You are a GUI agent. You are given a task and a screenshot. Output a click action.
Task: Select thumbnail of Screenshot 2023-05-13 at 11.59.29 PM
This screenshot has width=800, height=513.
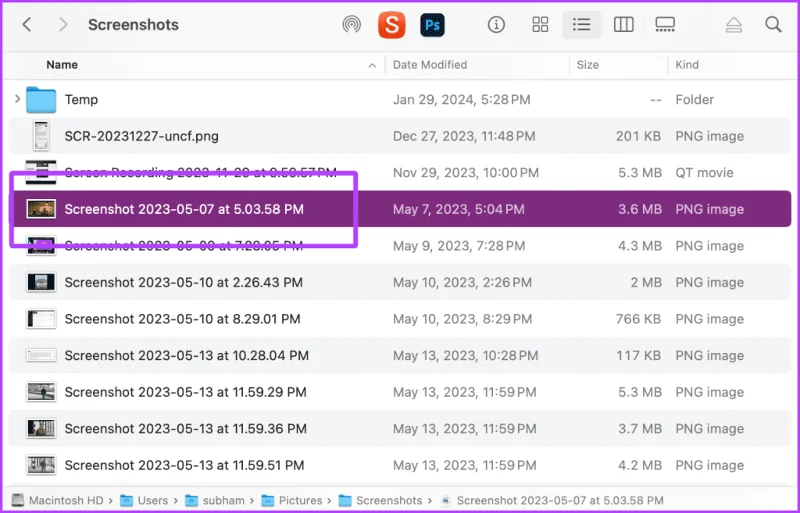(41, 392)
